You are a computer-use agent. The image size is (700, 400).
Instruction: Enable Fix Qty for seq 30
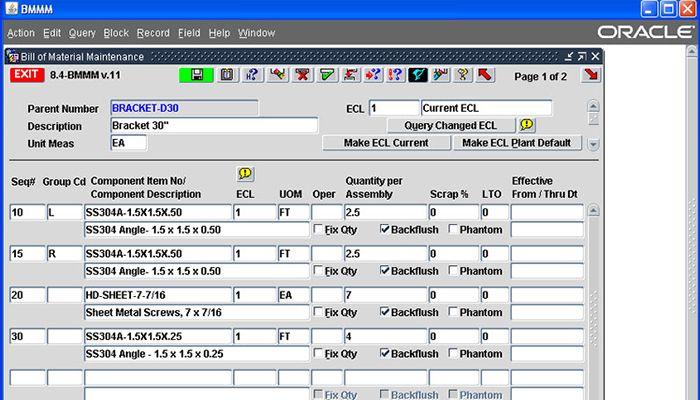(318, 353)
